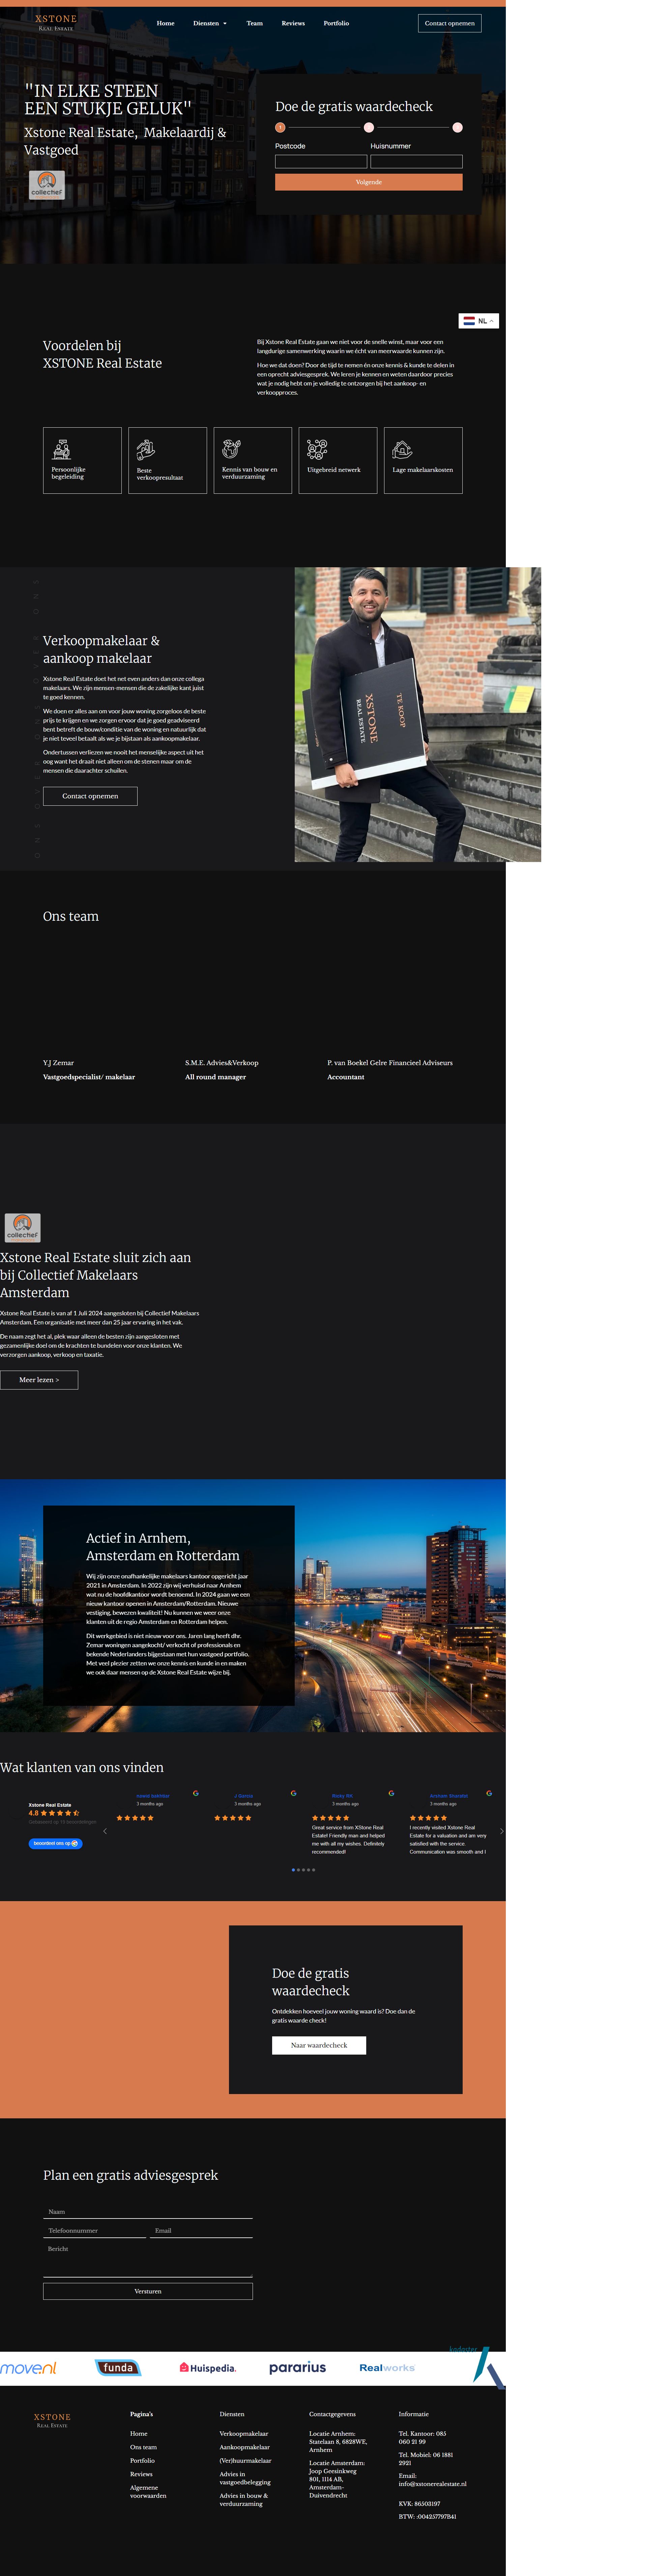The width and height of the screenshot is (665, 2576).
Task: Click the Postcode input field
Action: [x=321, y=161]
